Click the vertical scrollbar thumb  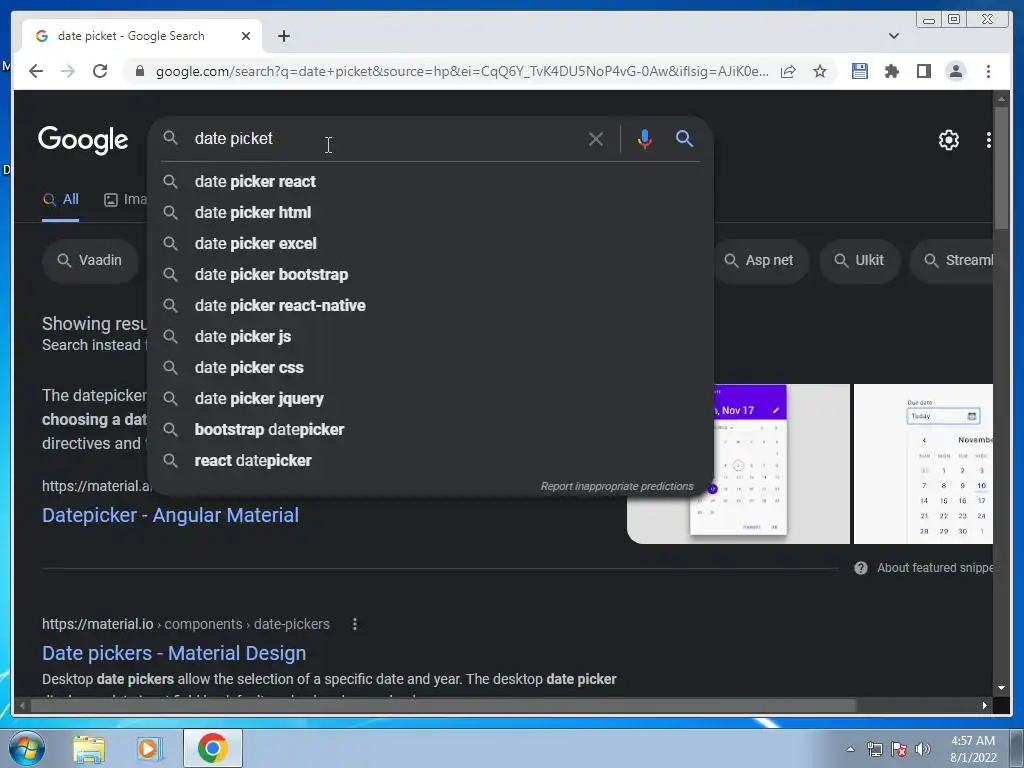(1001, 170)
